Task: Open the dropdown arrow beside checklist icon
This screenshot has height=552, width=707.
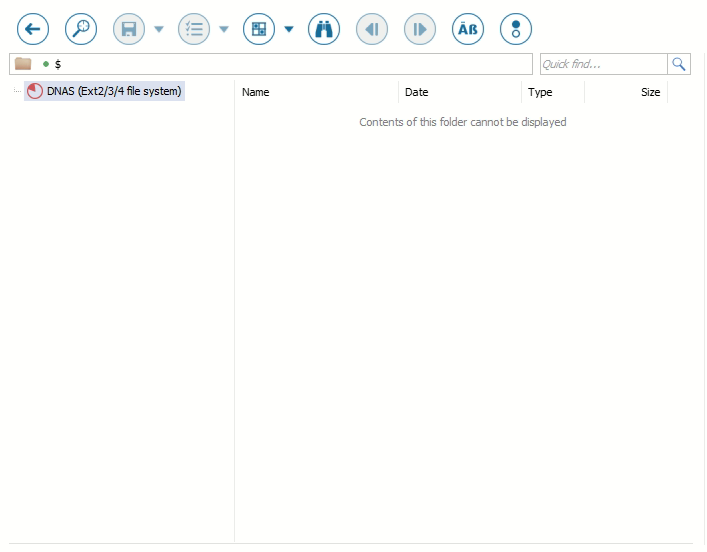Action: click(223, 29)
